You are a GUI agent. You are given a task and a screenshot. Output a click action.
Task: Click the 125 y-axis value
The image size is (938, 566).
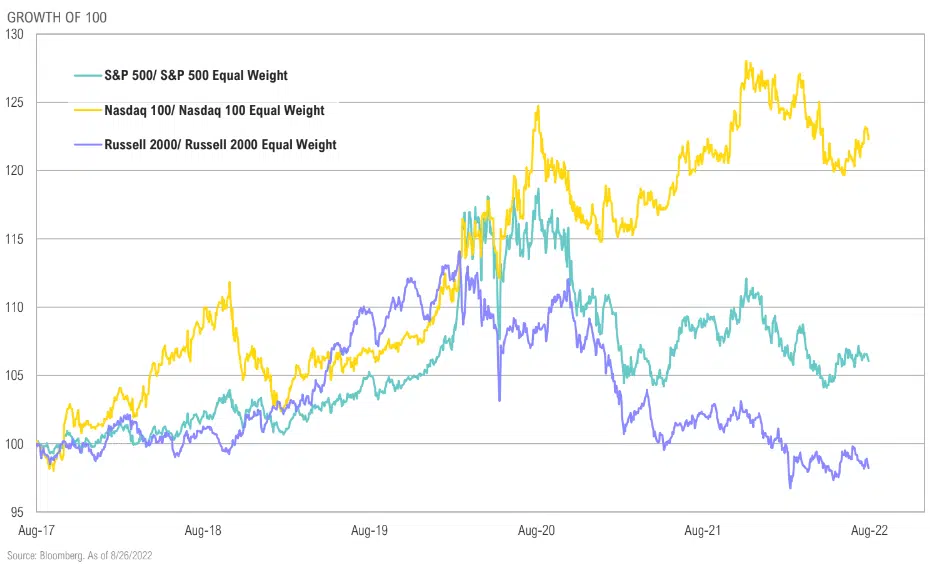[x=14, y=103]
